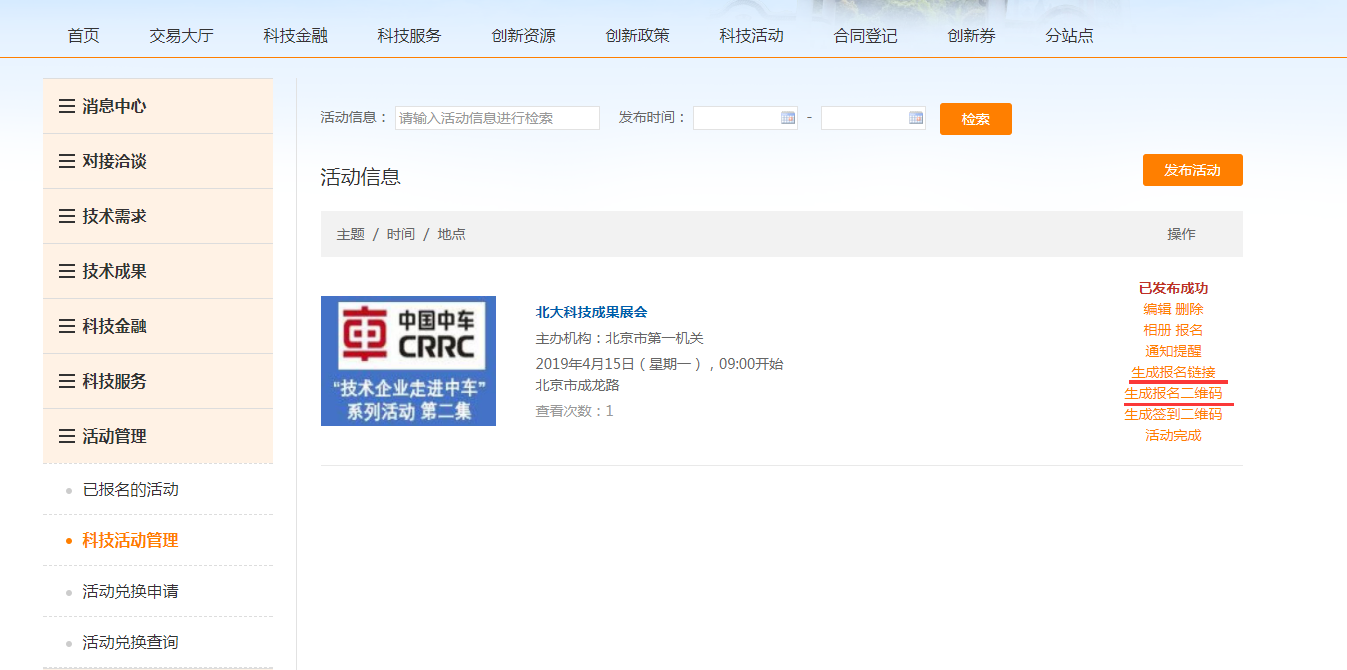
Task: Collapse 活动管理 sidebar section
Action: point(158,436)
